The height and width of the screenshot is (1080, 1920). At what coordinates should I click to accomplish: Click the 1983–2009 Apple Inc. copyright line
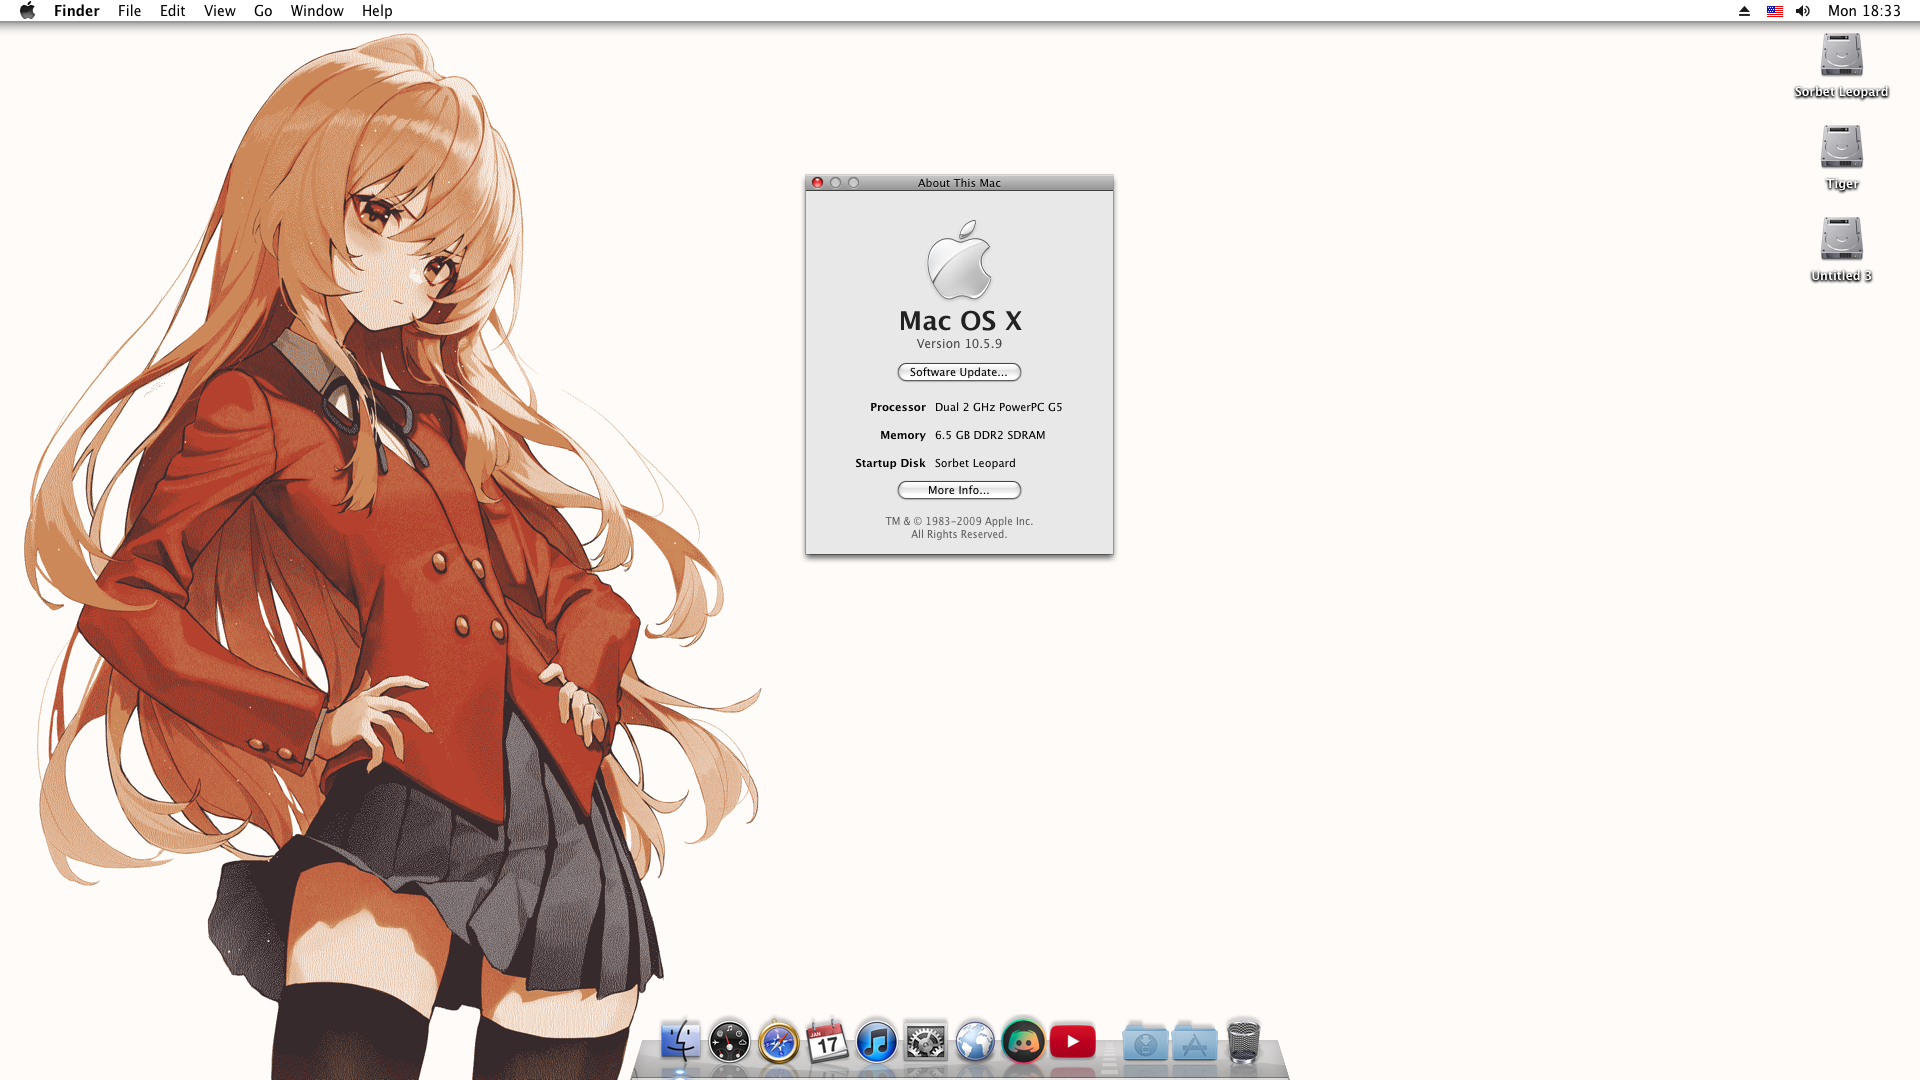coord(959,521)
